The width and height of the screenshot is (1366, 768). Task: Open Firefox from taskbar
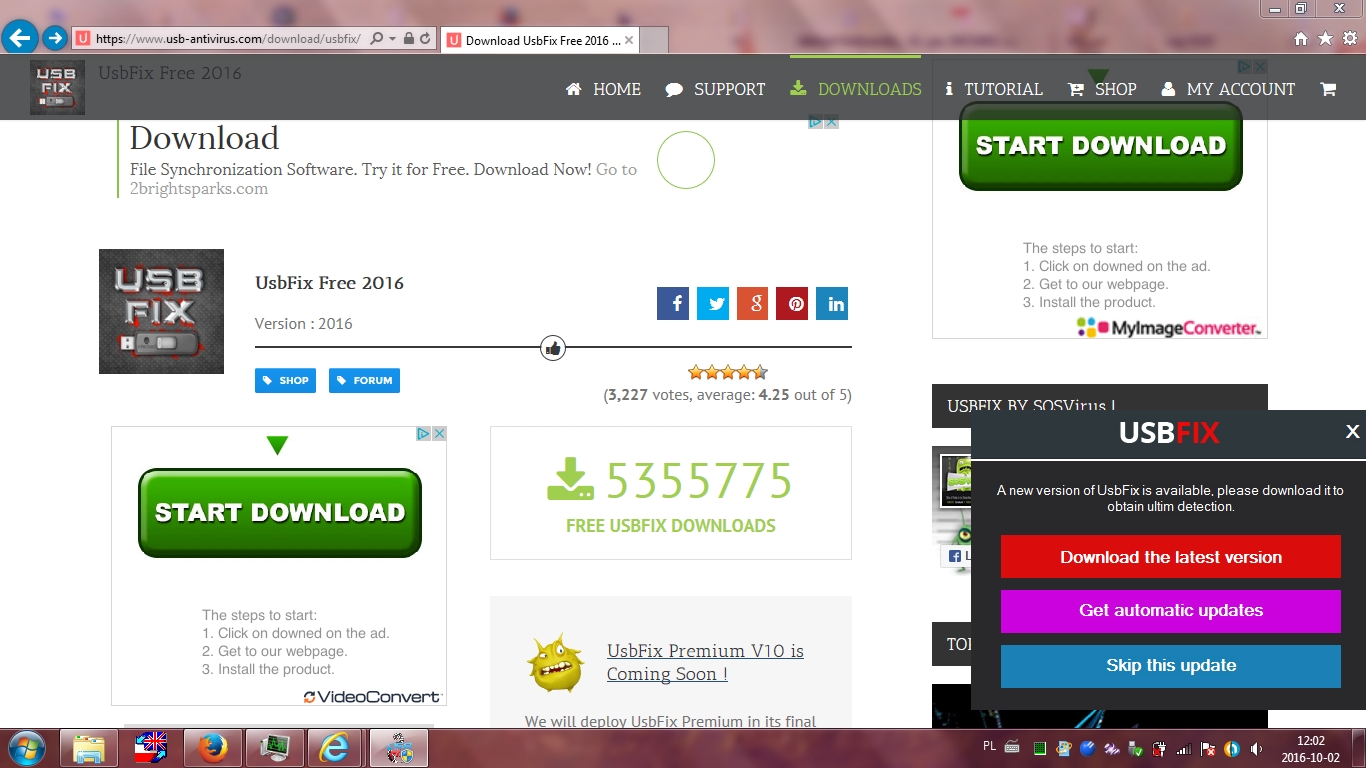212,747
